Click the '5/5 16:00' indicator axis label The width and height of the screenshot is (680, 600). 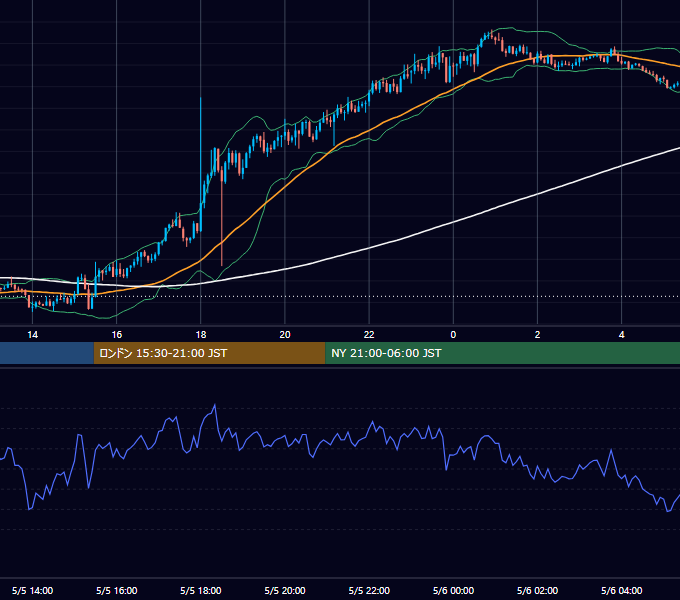pos(117,591)
